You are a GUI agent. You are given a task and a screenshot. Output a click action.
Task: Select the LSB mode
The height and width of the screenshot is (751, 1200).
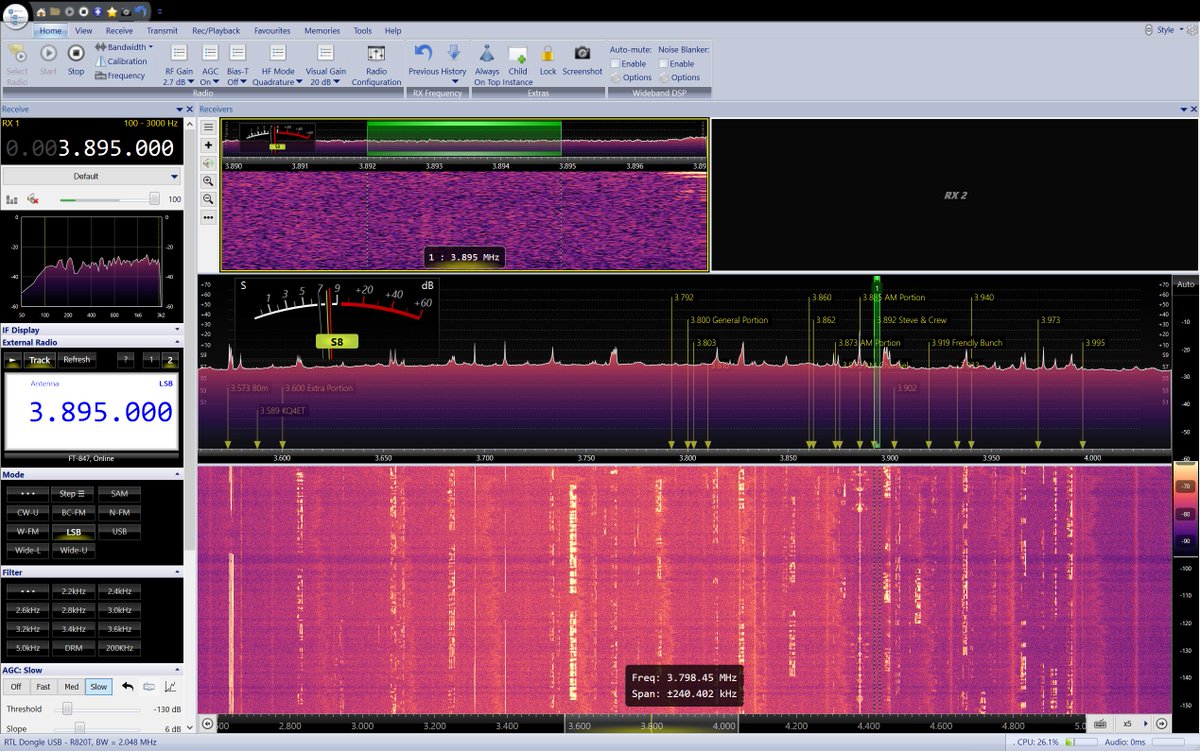73,532
